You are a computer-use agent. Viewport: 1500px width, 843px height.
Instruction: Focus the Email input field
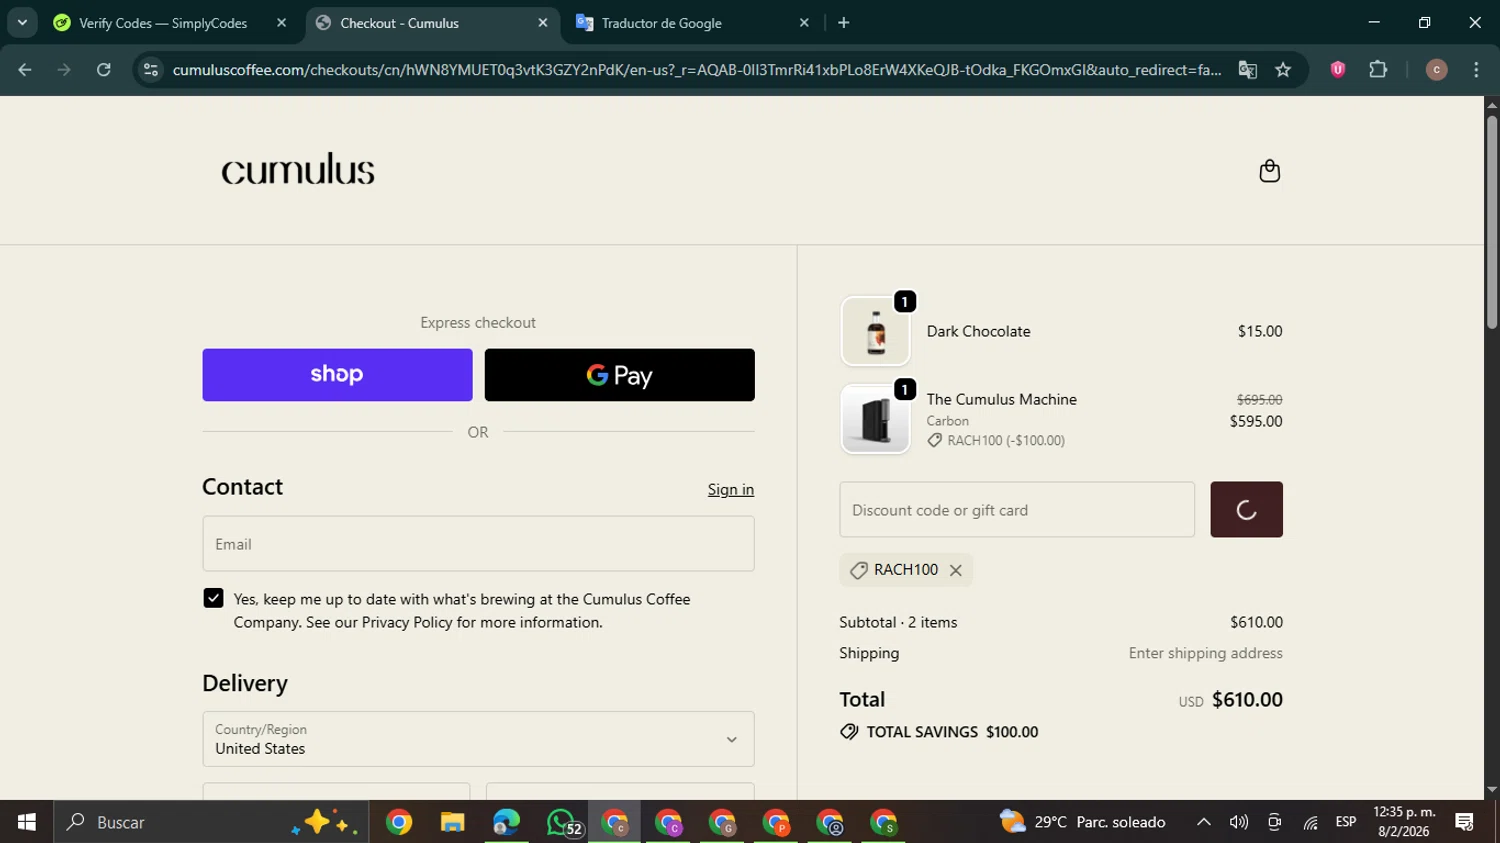(x=478, y=544)
